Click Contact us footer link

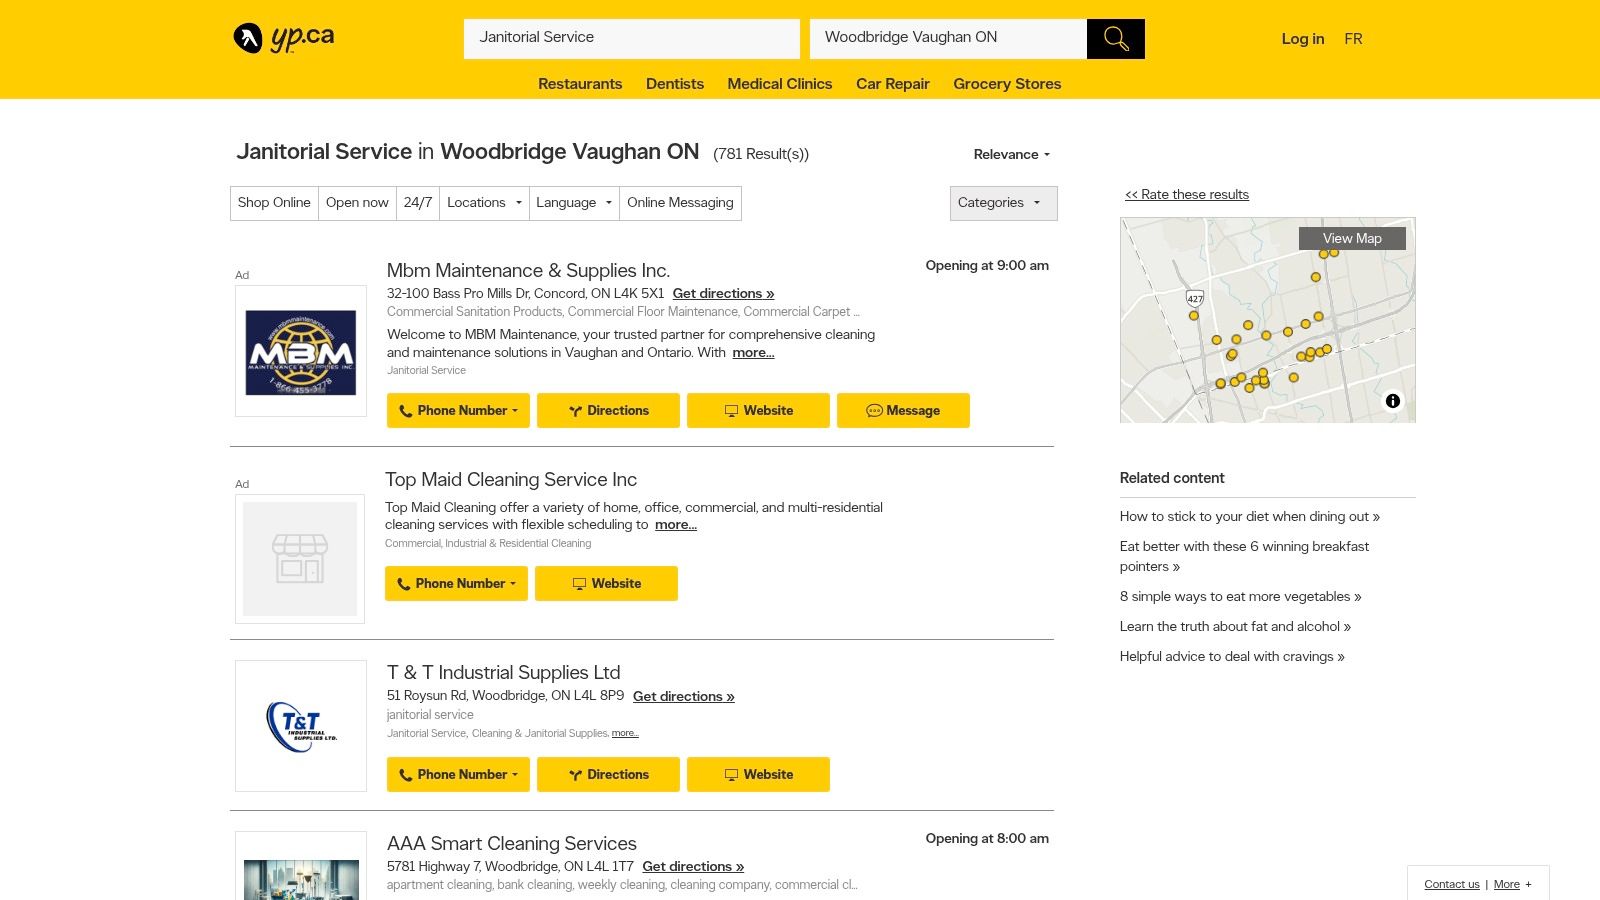click(1452, 884)
